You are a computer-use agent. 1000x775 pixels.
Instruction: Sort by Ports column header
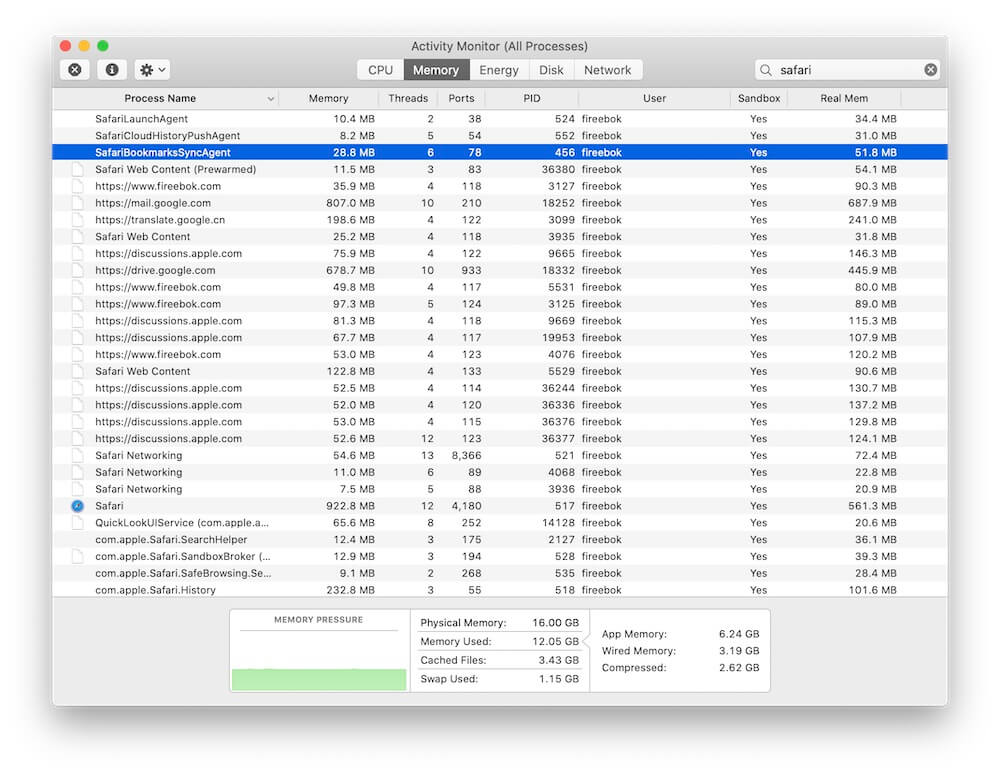tap(461, 98)
